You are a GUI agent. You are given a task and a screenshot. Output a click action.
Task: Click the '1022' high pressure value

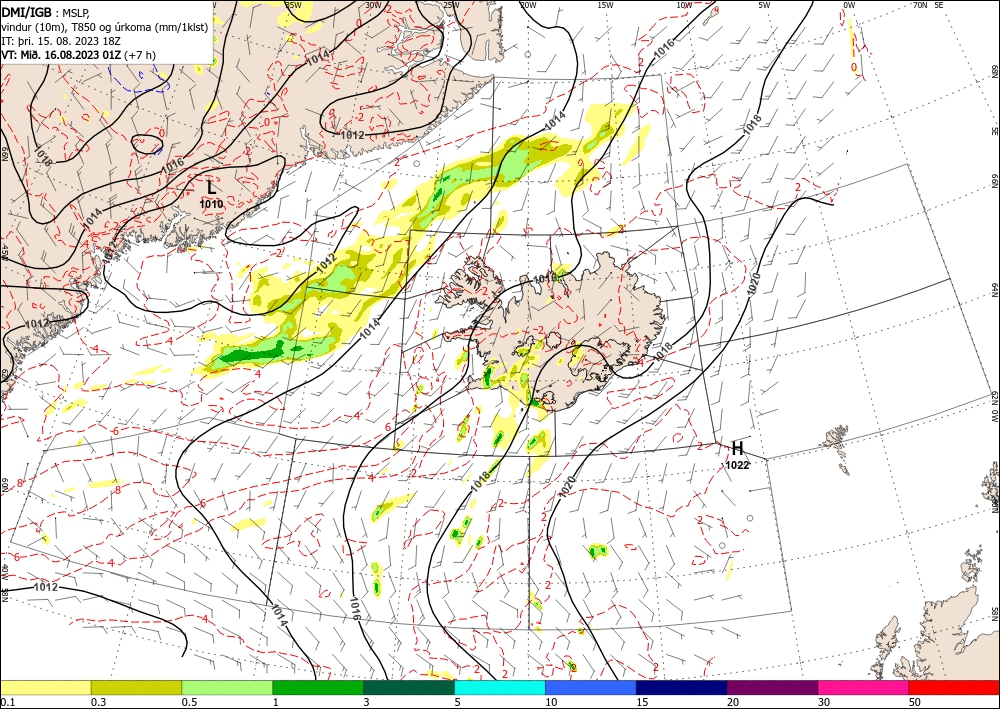pos(737,465)
